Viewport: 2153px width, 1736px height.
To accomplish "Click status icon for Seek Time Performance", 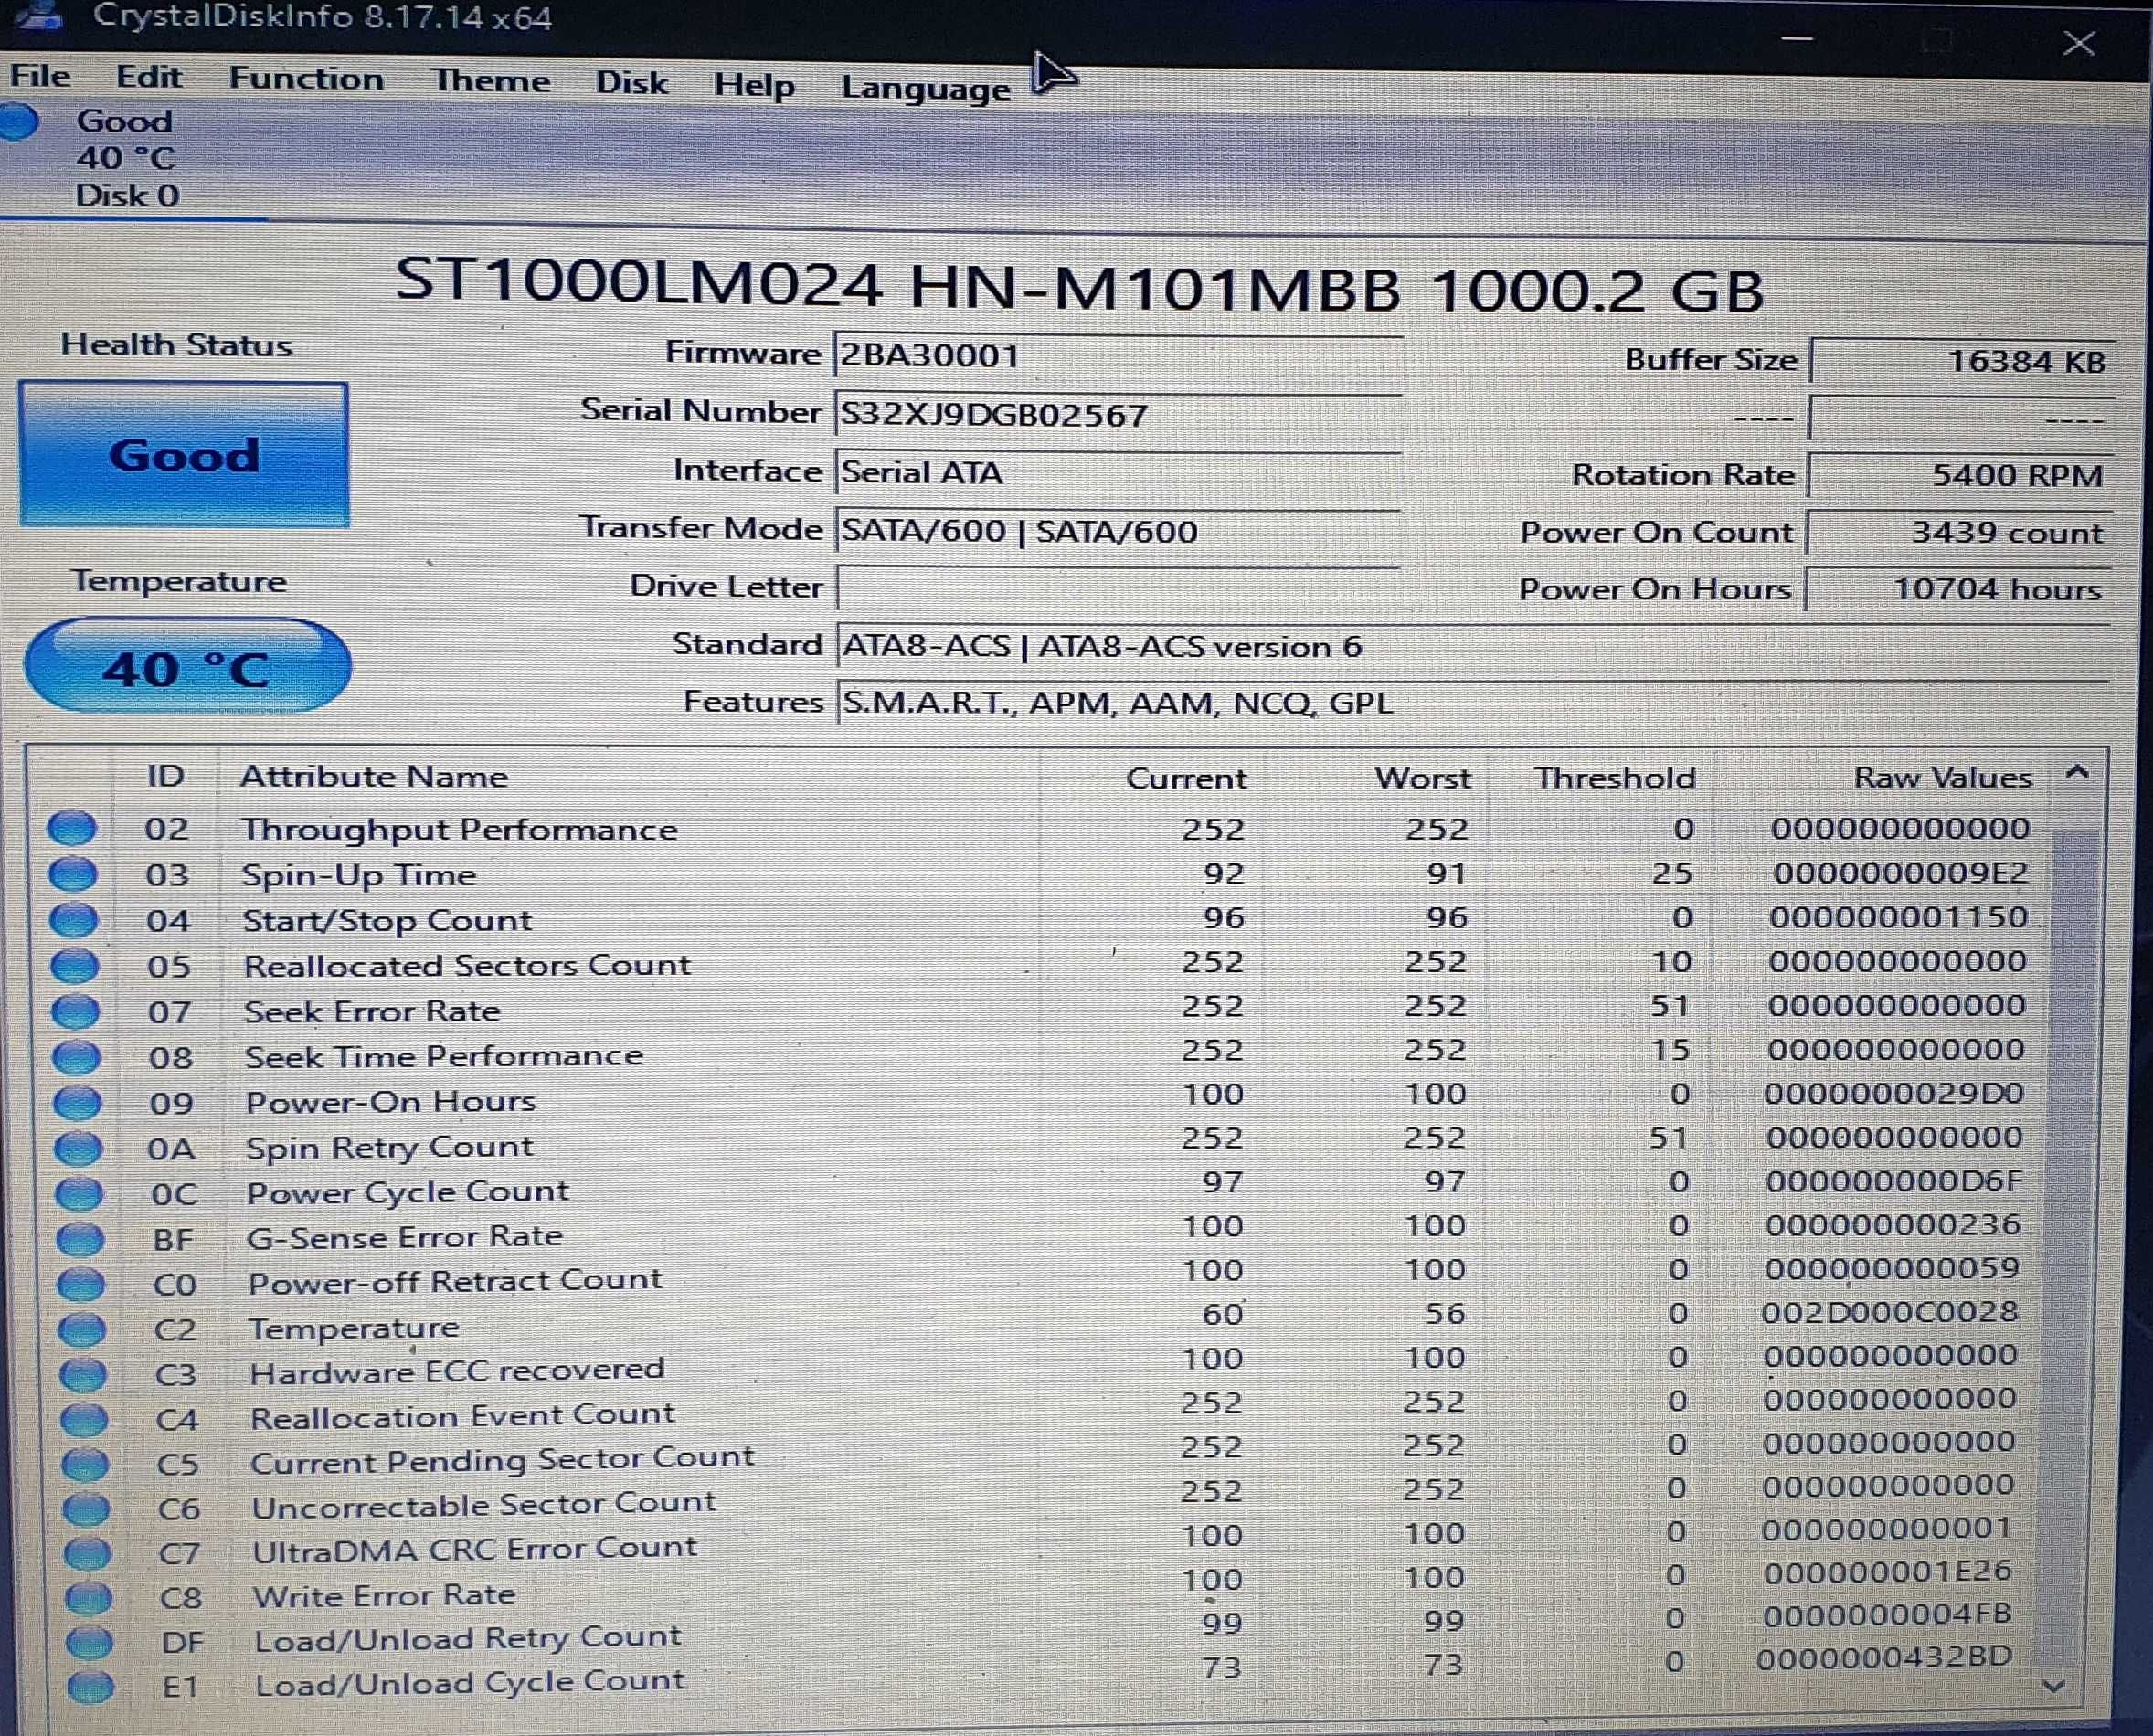I will pos(77,1057).
